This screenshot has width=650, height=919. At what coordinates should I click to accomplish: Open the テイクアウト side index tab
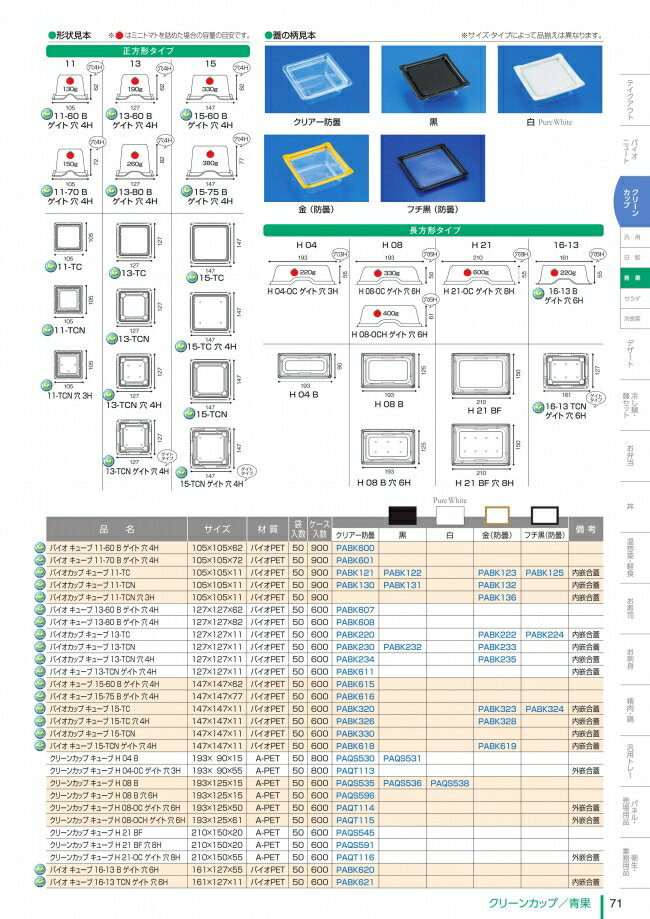pyautogui.click(x=627, y=95)
